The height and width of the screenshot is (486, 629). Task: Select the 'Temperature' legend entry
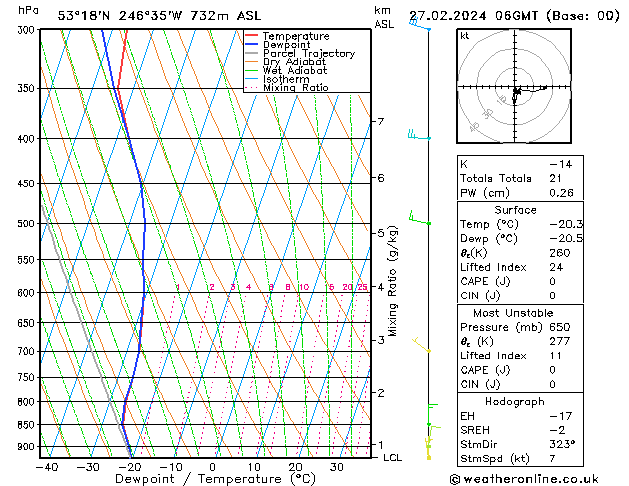point(296,36)
